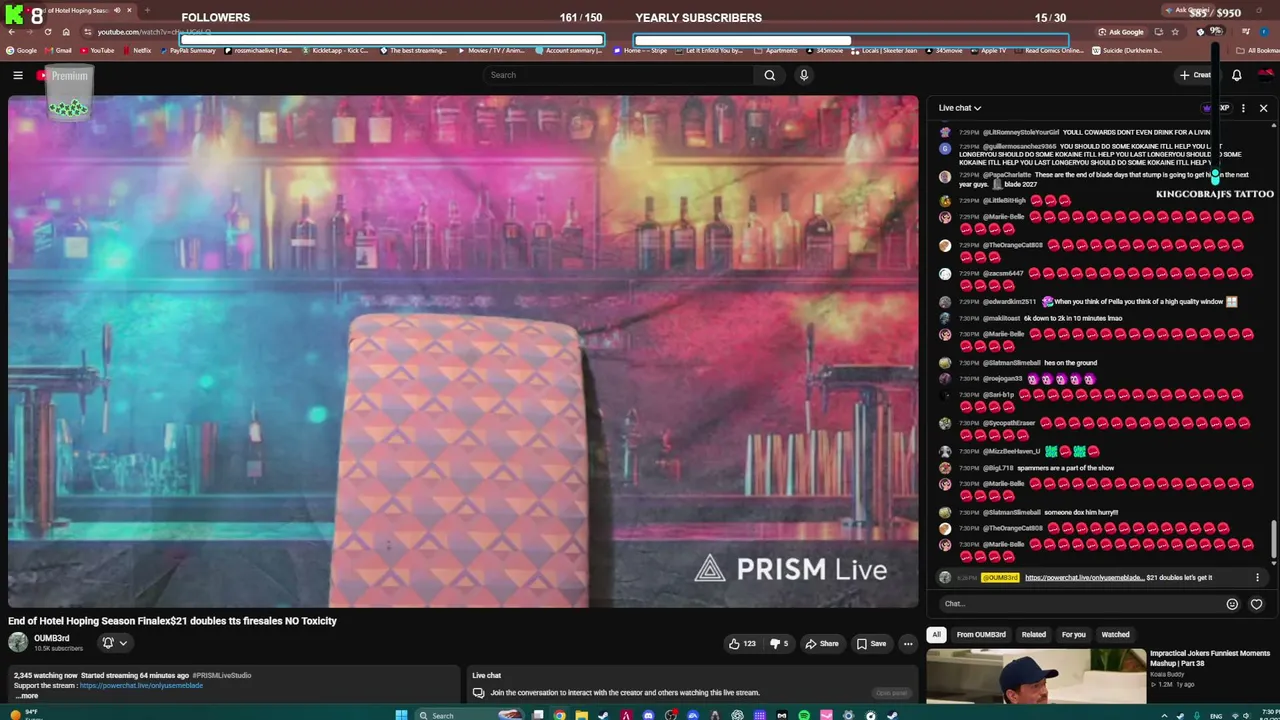Open the PayPal Summary bookmark
Image resolution: width=1280 pixels, height=720 pixels.
pos(187,50)
